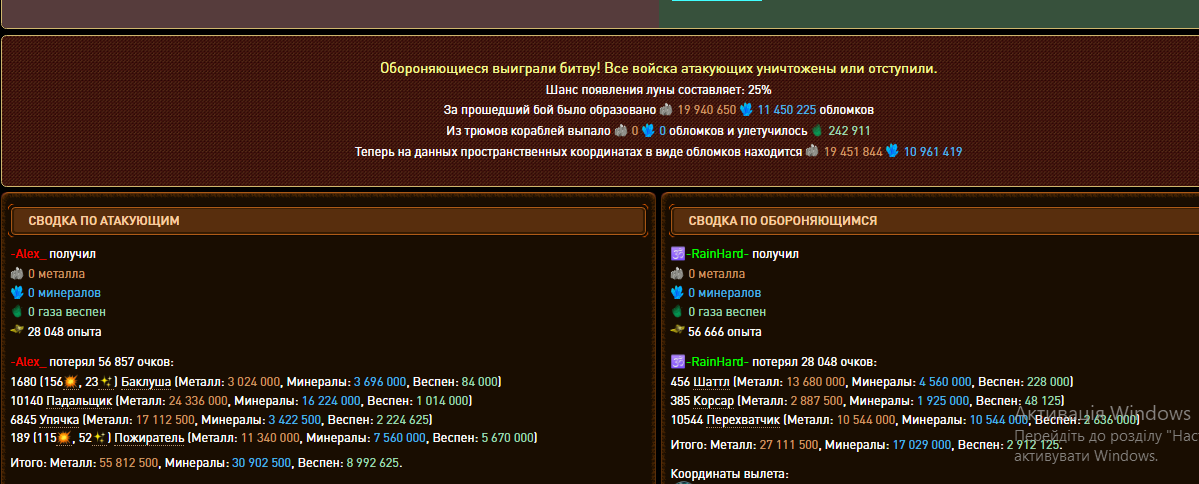Click the metal icon in the attackers summary
Viewport: 1199px width, 484px height.
(17, 274)
